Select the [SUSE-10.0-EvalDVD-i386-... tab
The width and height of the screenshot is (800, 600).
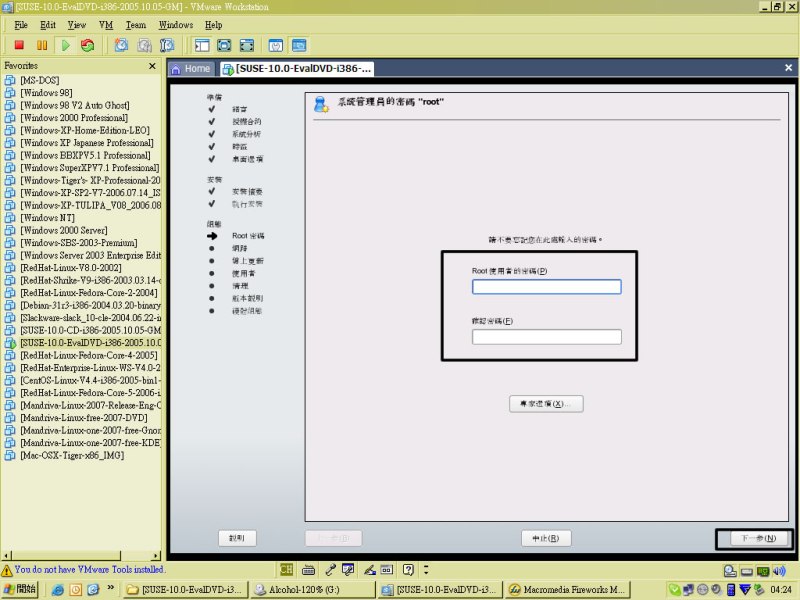pyautogui.click(x=297, y=68)
